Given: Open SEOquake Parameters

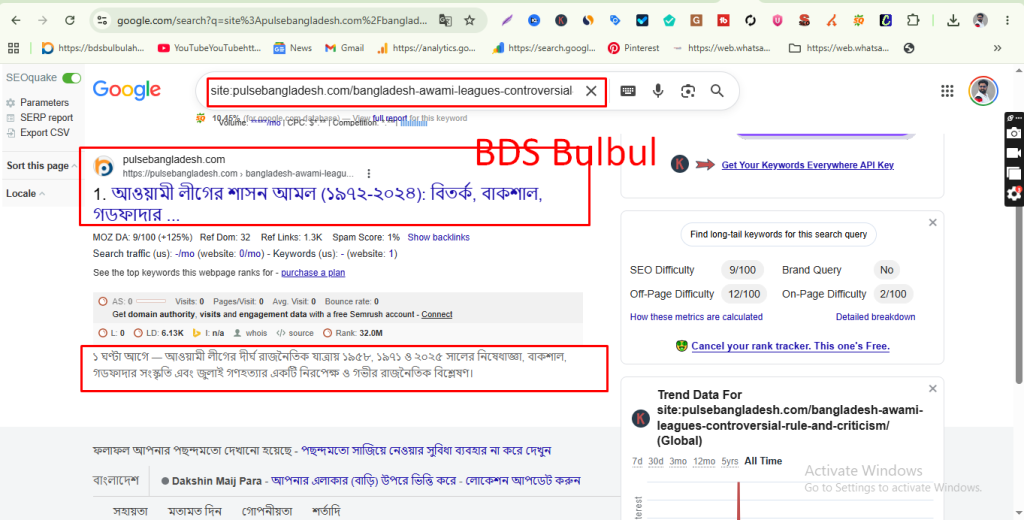Looking at the screenshot, I should (44, 103).
